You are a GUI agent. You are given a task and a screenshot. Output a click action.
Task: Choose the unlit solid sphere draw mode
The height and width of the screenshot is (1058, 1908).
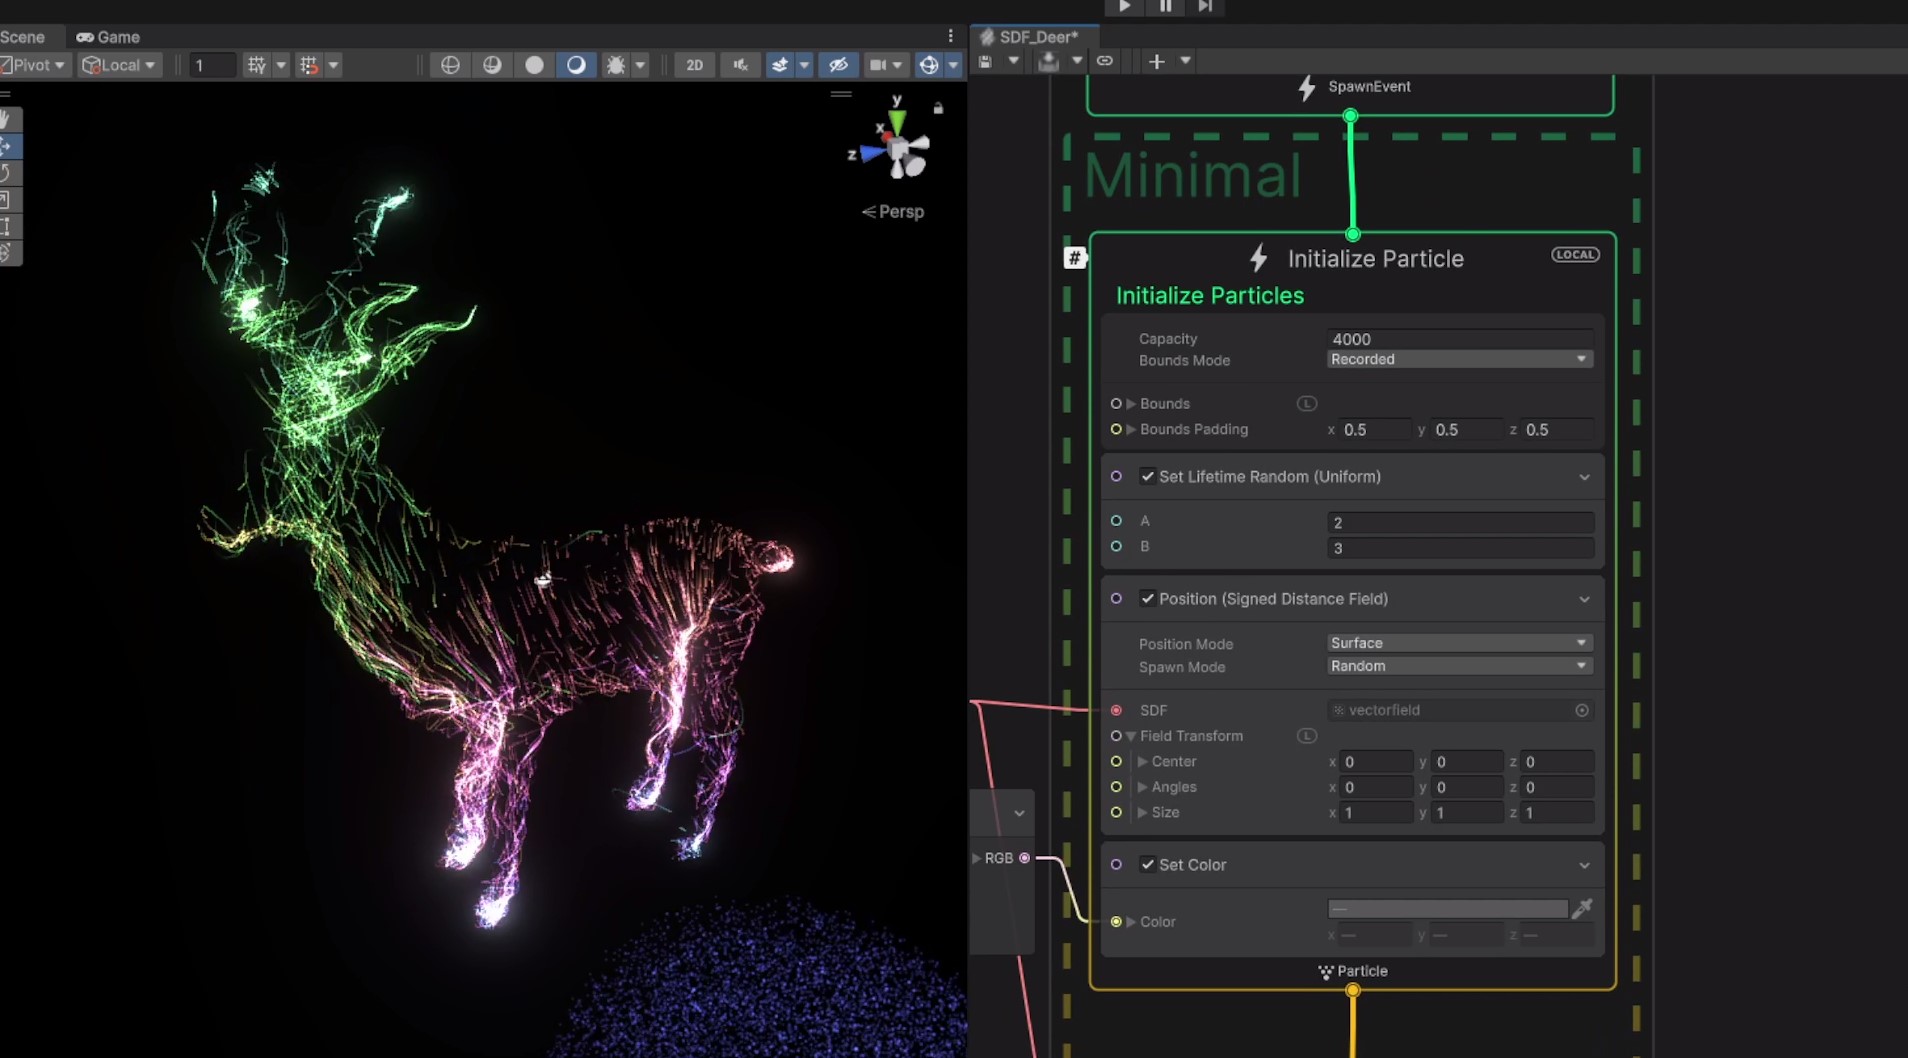point(534,65)
